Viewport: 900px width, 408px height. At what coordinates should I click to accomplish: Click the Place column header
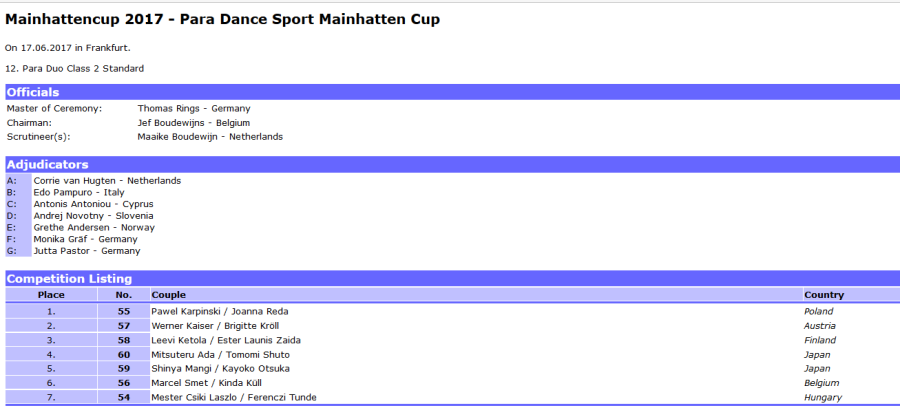(x=51, y=295)
